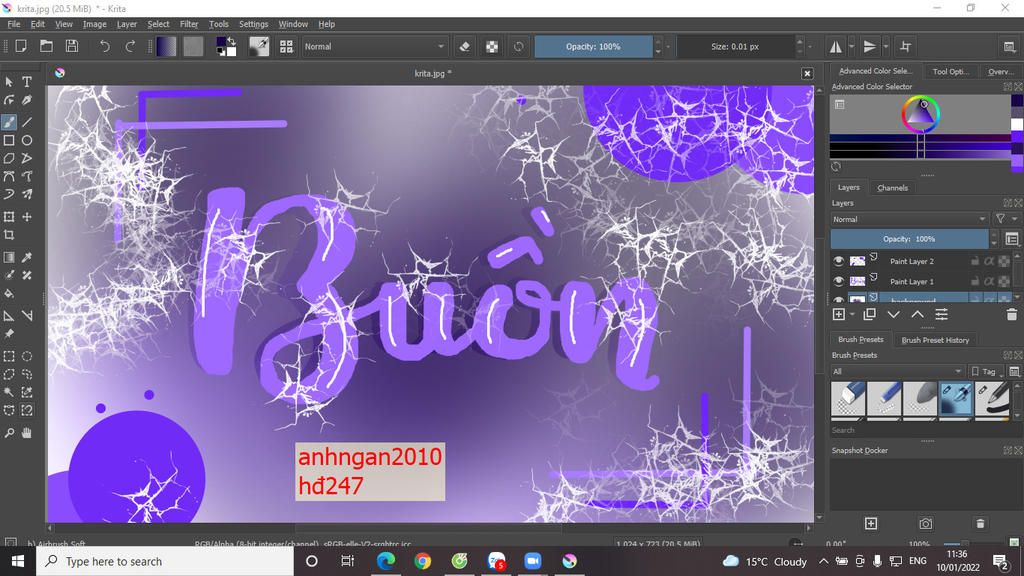Select the Fill bucket tool
The image size is (1024, 576).
point(9,294)
